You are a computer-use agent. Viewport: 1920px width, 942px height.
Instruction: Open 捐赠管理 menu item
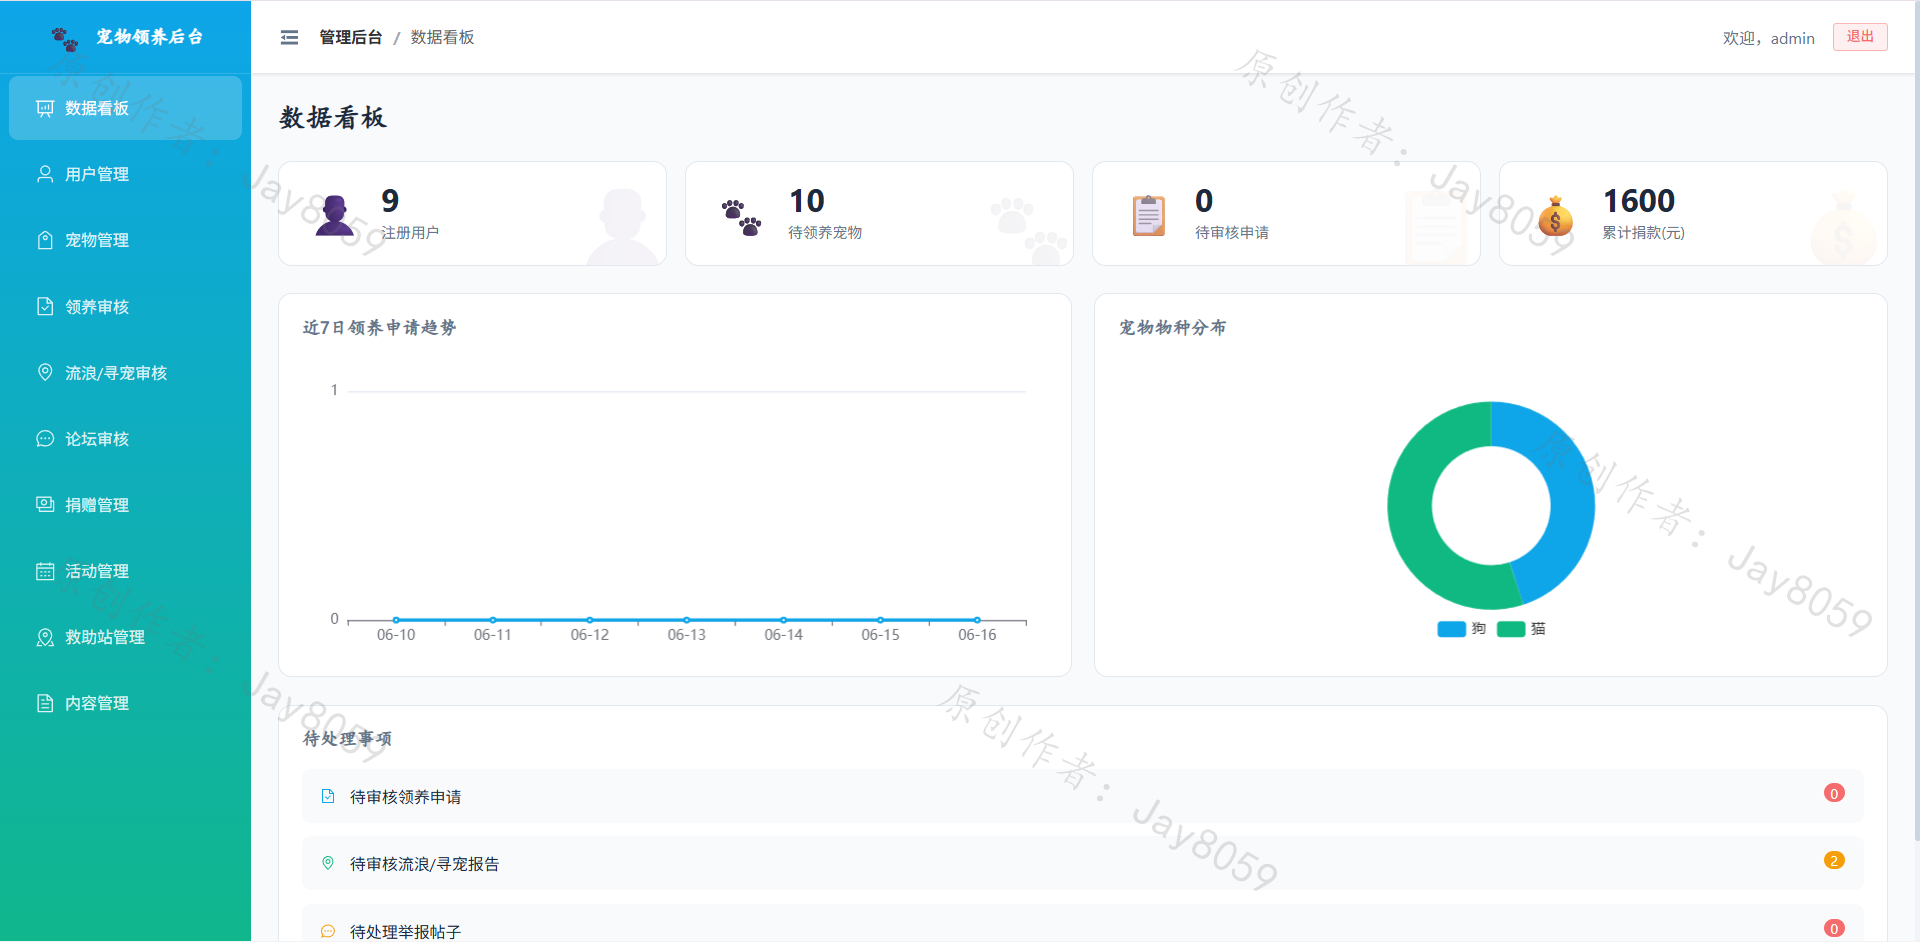coord(125,504)
